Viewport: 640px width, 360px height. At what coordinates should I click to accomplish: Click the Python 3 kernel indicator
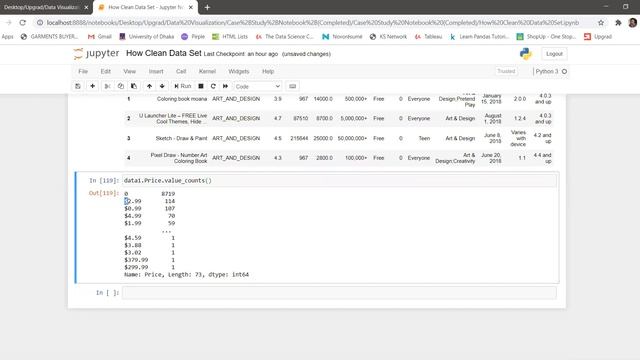coord(551,71)
